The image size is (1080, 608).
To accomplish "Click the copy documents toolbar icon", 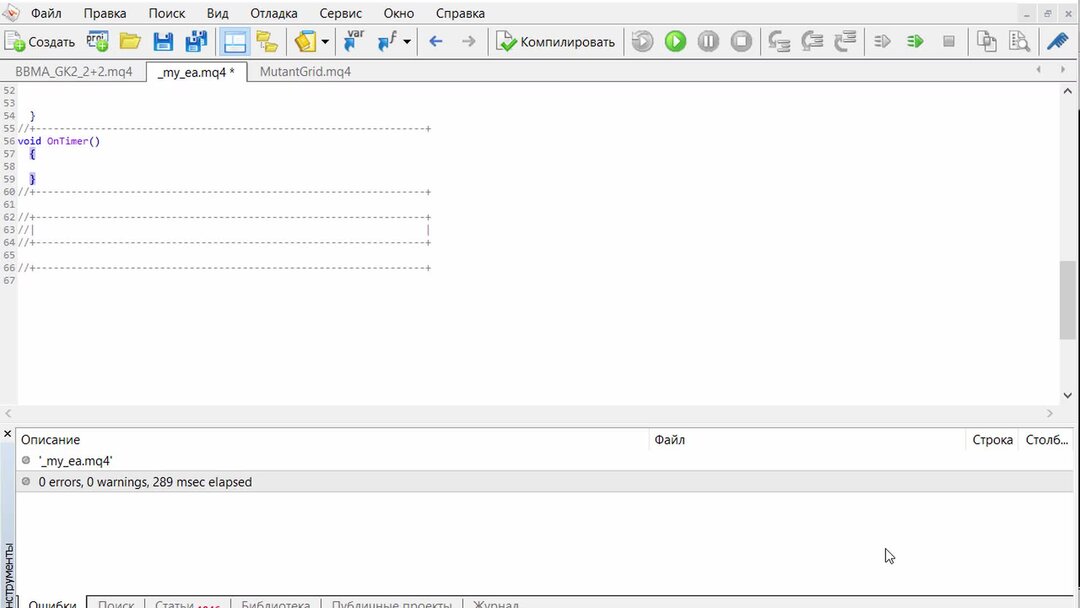I will pyautogui.click(x=986, y=42).
